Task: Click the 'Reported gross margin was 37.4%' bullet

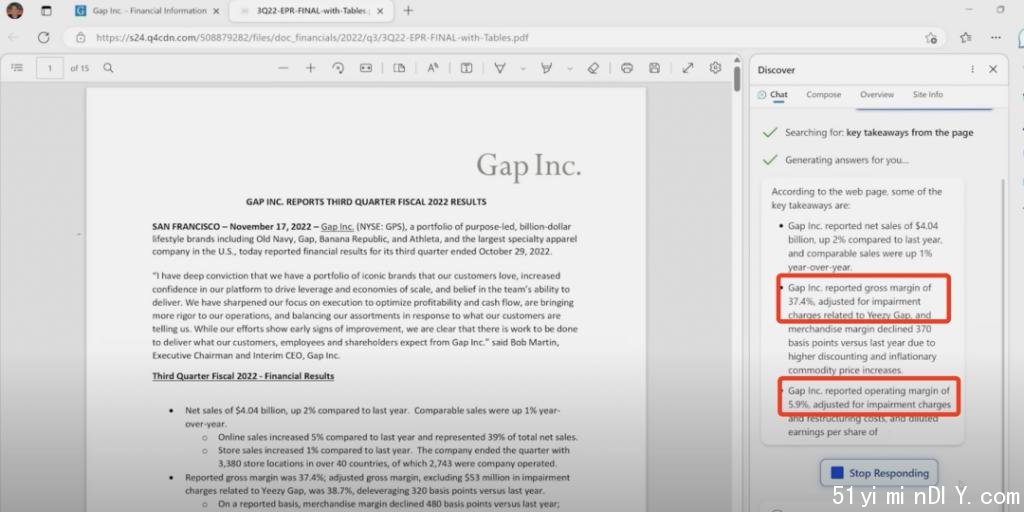Action: (x=365, y=484)
